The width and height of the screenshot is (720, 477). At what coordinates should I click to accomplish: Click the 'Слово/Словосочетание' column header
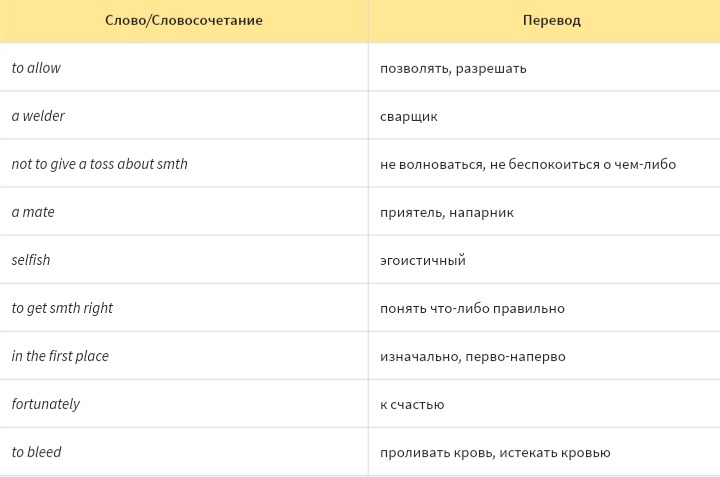(184, 20)
